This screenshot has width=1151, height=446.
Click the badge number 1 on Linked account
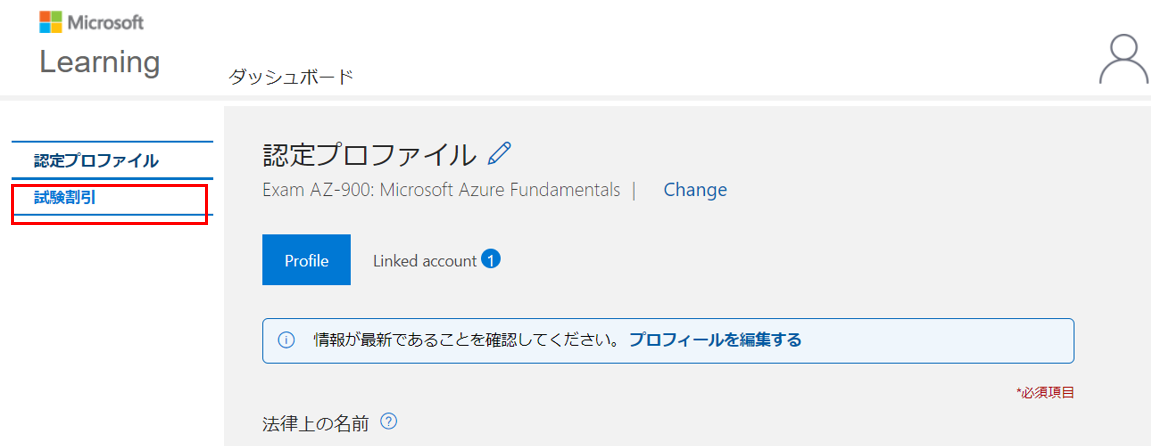pos(491,259)
